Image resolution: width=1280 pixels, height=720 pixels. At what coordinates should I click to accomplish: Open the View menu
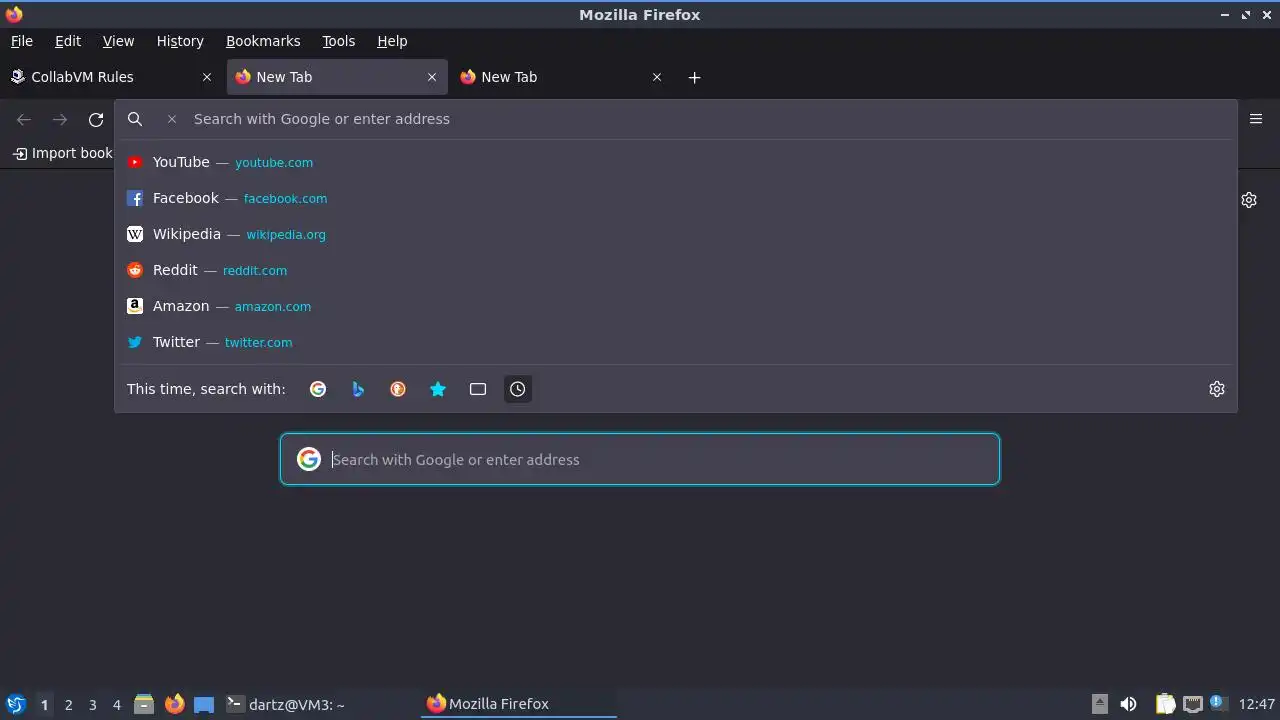coord(118,41)
